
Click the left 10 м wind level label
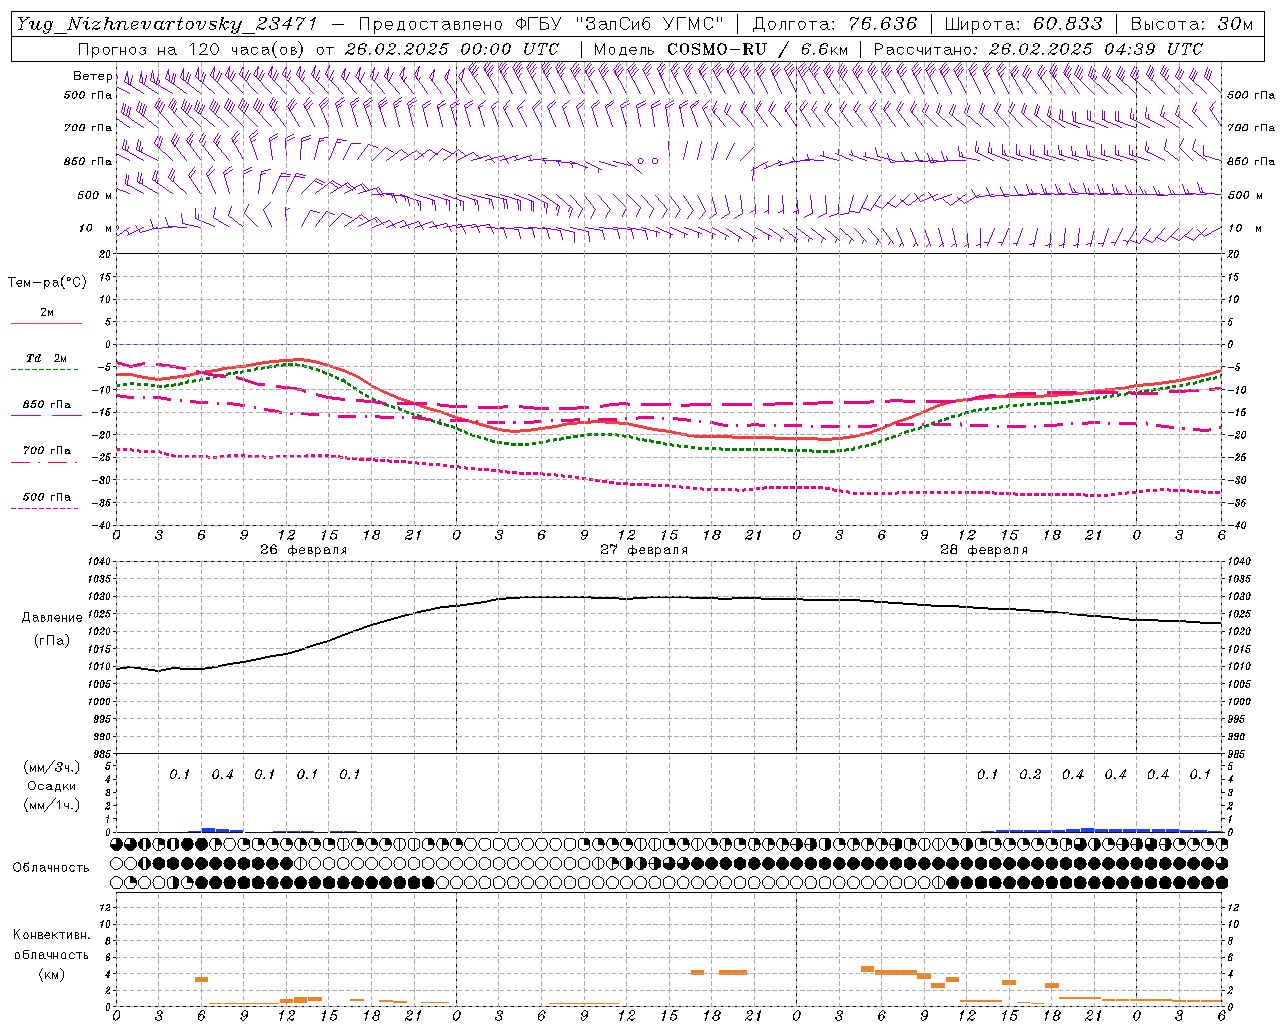tap(95, 228)
